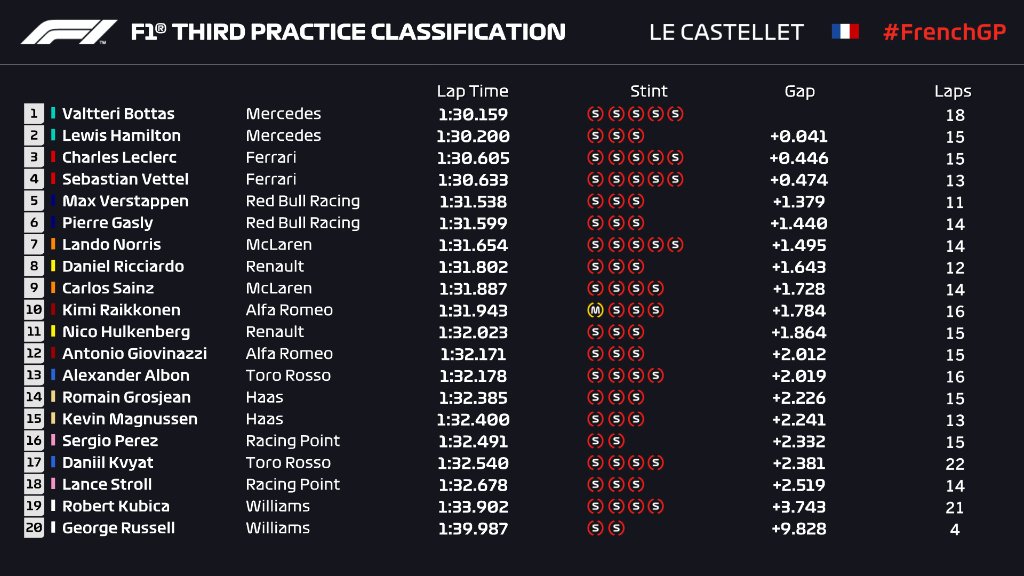
Task: Select the Lap Time column header
Action: [472, 91]
